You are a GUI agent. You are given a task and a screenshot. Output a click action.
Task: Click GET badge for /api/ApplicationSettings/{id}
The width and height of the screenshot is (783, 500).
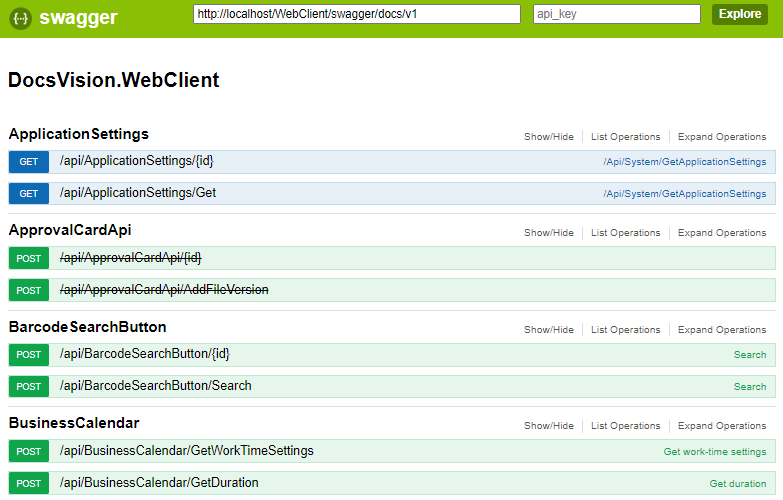click(29, 162)
